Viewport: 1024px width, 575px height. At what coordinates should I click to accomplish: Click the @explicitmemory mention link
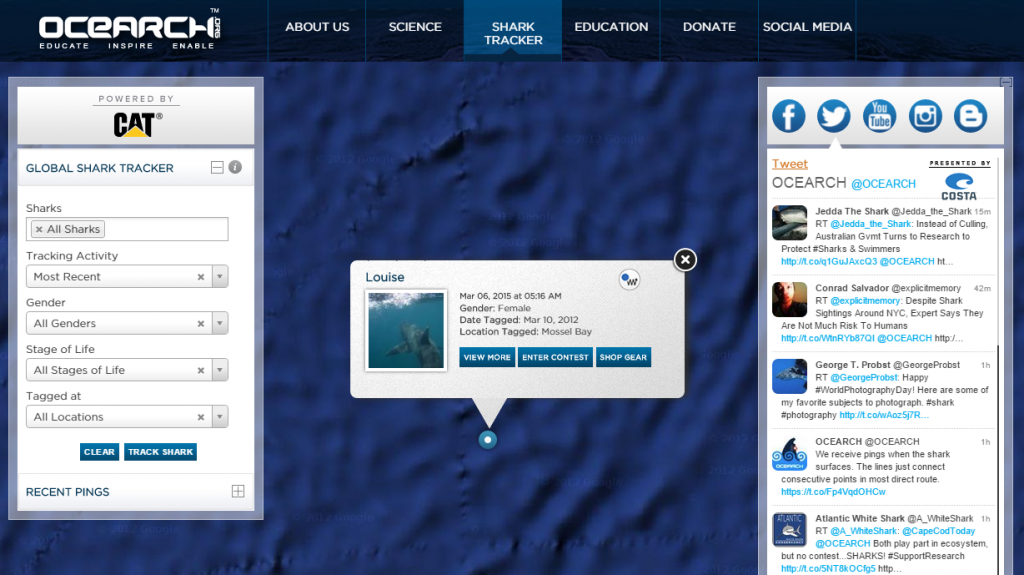click(865, 301)
